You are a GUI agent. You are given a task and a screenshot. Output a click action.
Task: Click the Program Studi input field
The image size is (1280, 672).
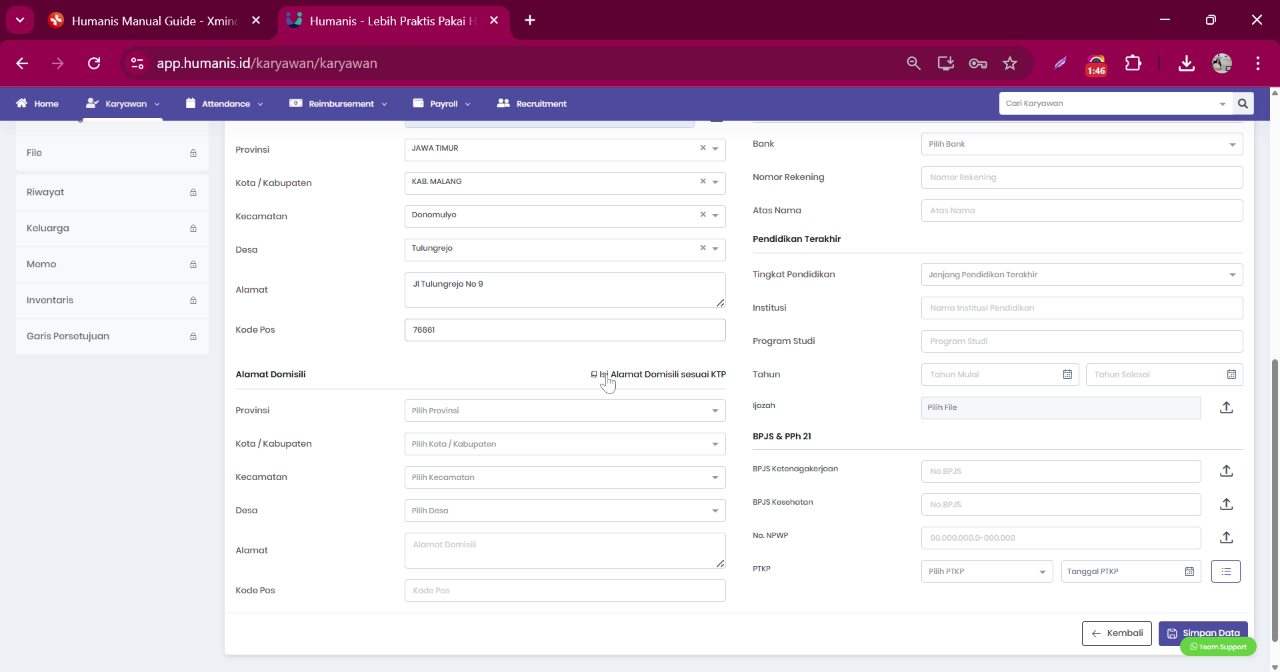pyautogui.click(x=1082, y=341)
